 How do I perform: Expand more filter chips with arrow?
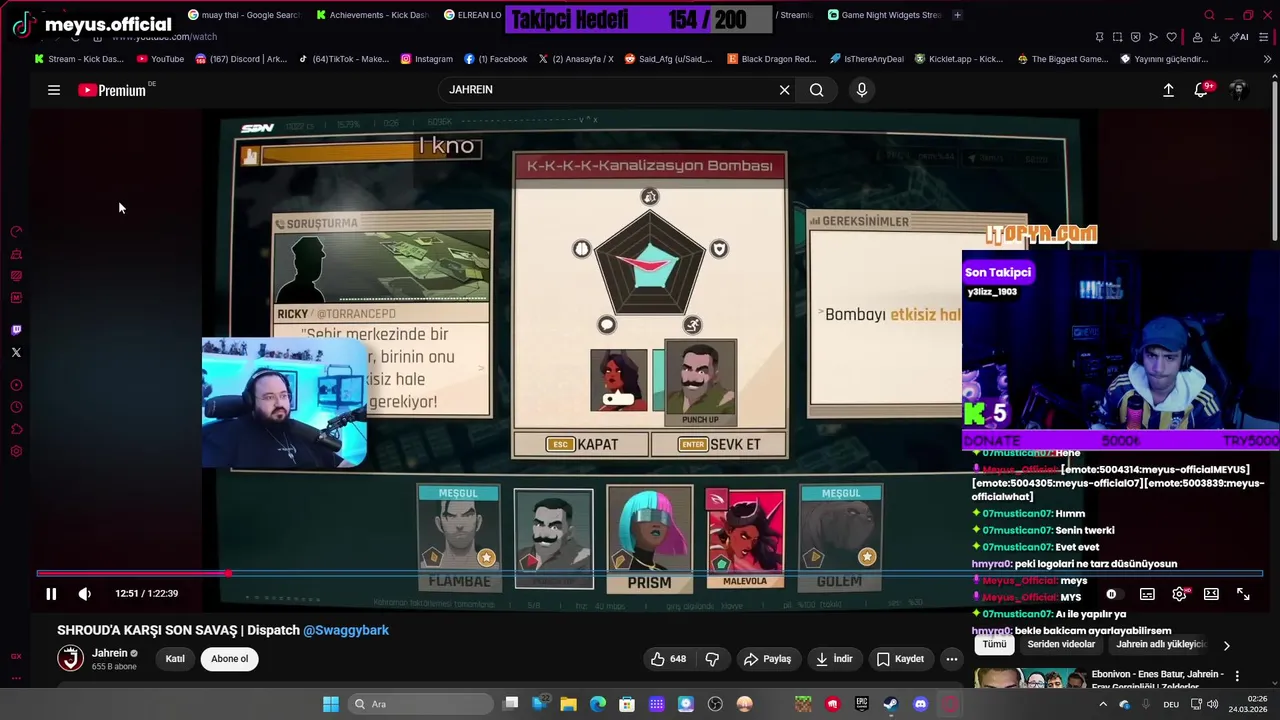click(x=1227, y=645)
